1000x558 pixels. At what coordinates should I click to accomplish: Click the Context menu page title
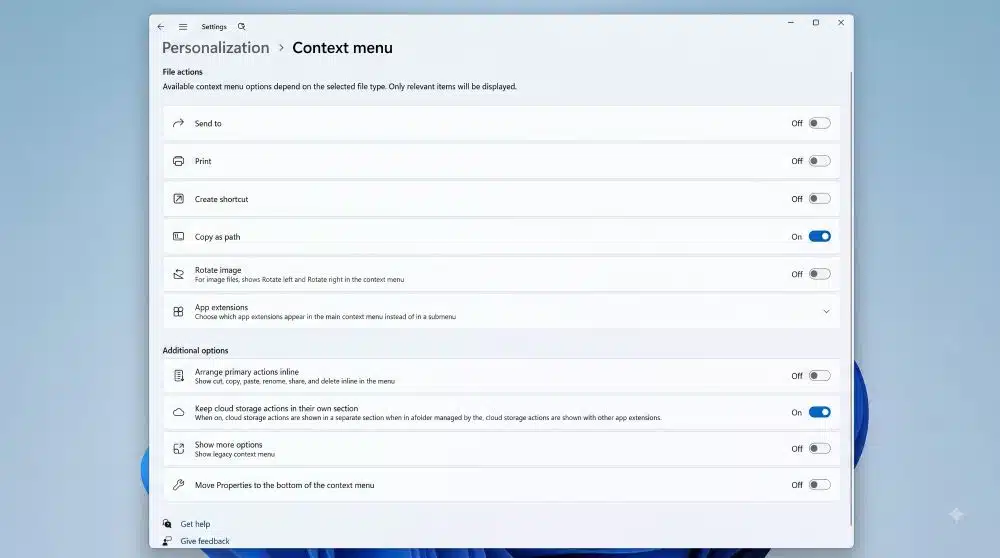tap(342, 48)
